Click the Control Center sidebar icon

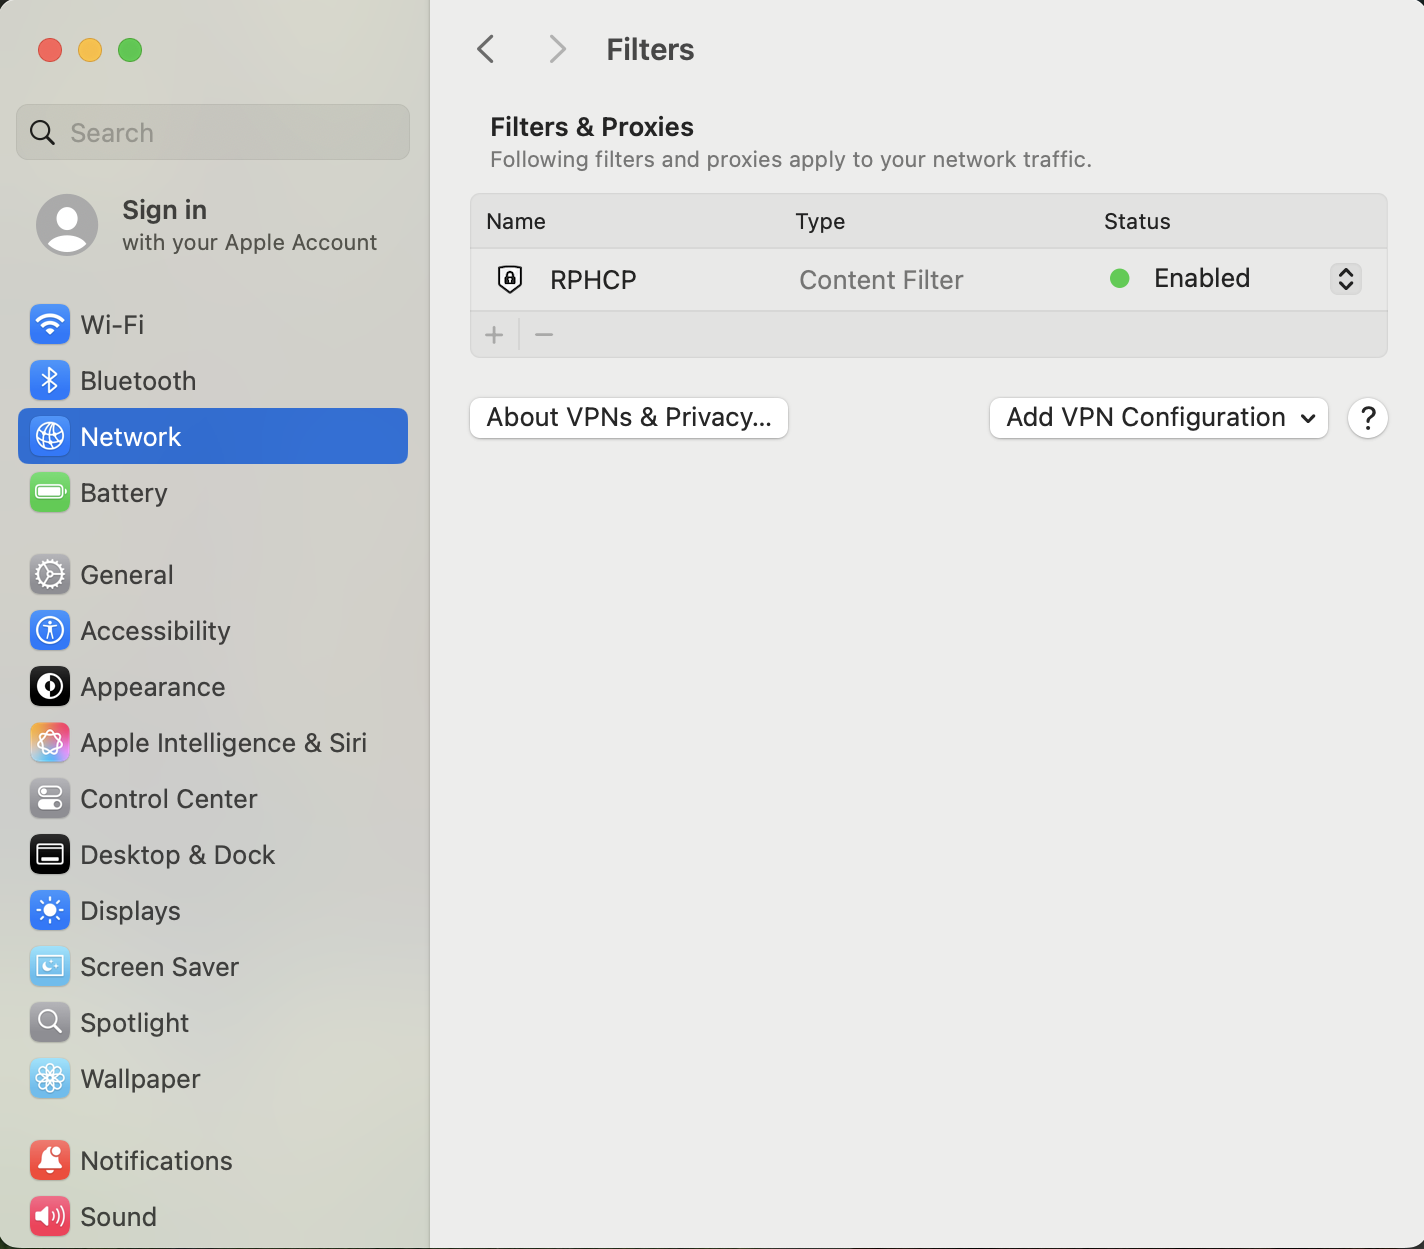click(x=49, y=798)
